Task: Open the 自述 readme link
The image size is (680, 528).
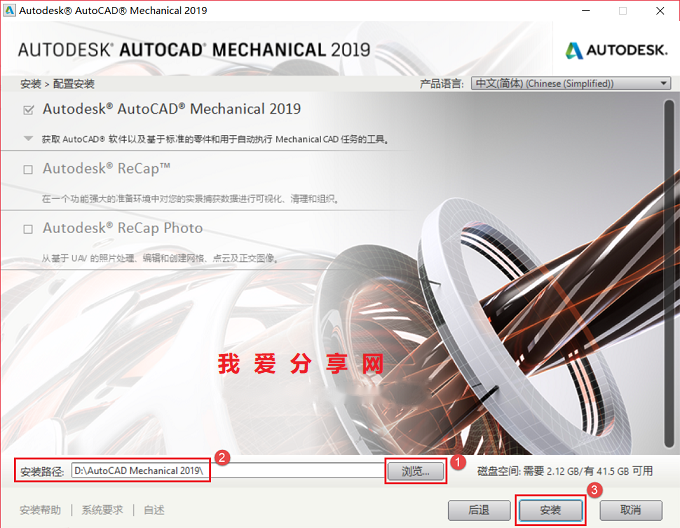Action: pos(154,510)
